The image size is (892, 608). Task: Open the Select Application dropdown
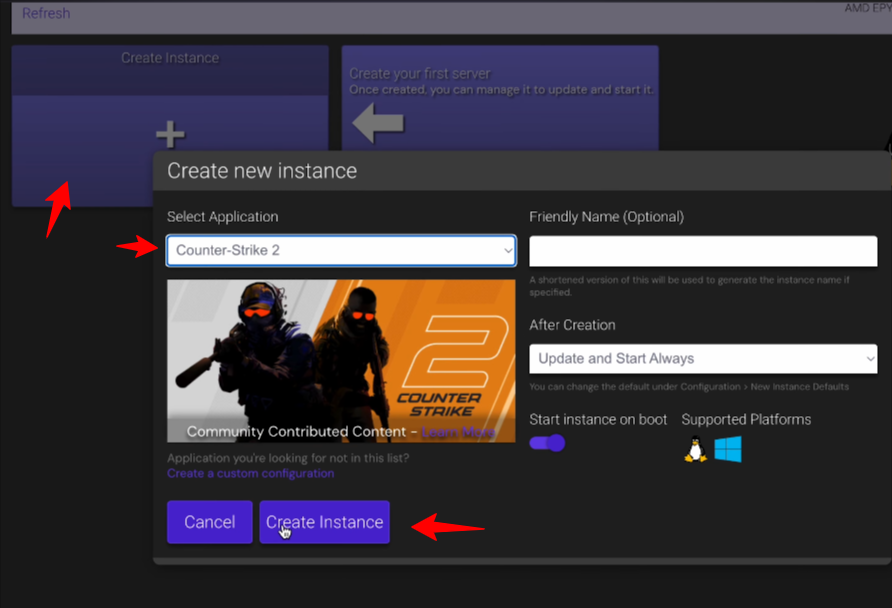click(340, 250)
